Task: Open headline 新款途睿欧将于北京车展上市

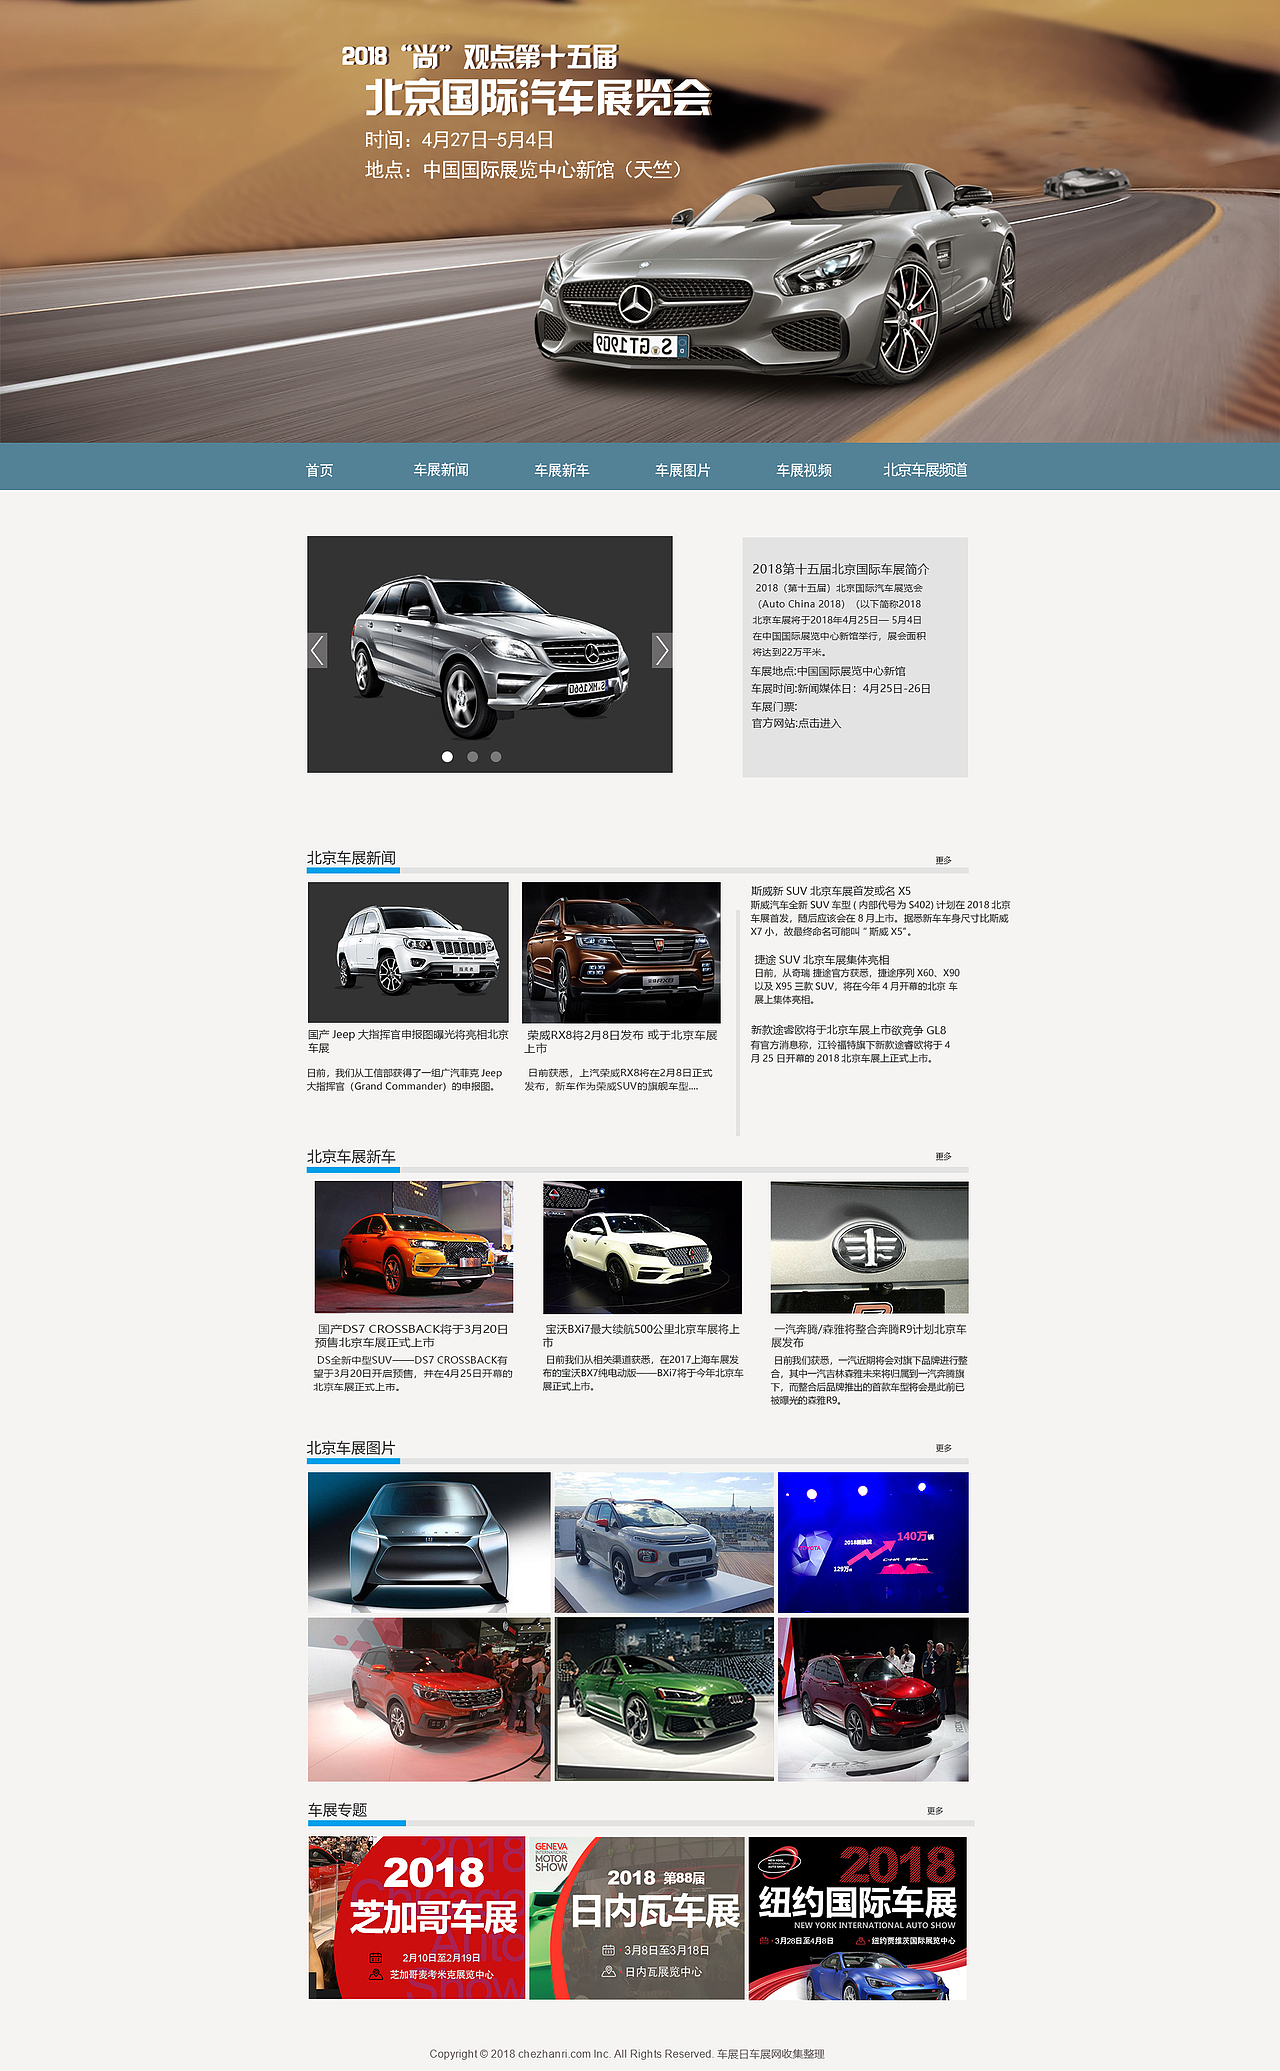Action: (848, 1030)
